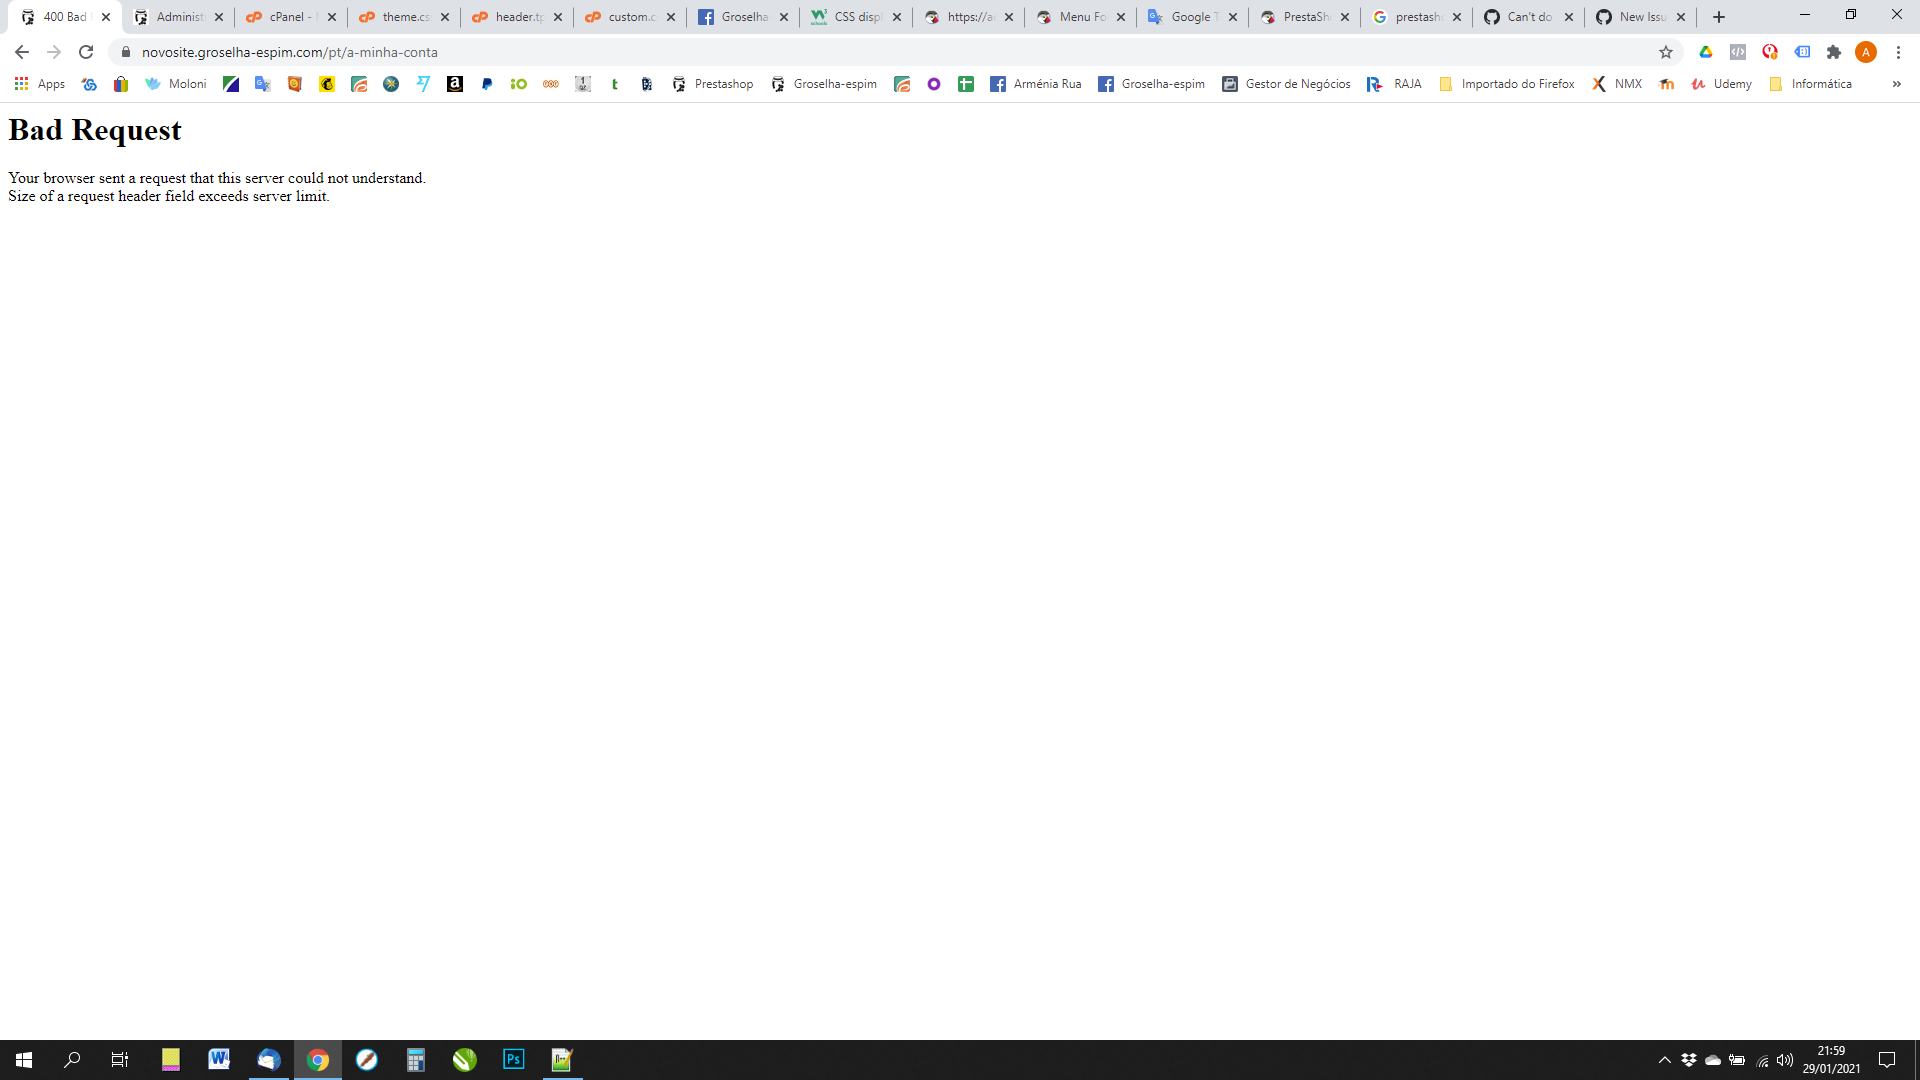Open the Informática bookmarks folder
The height and width of the screenshot is (1080, 1920).
[x=1810, y=84]
